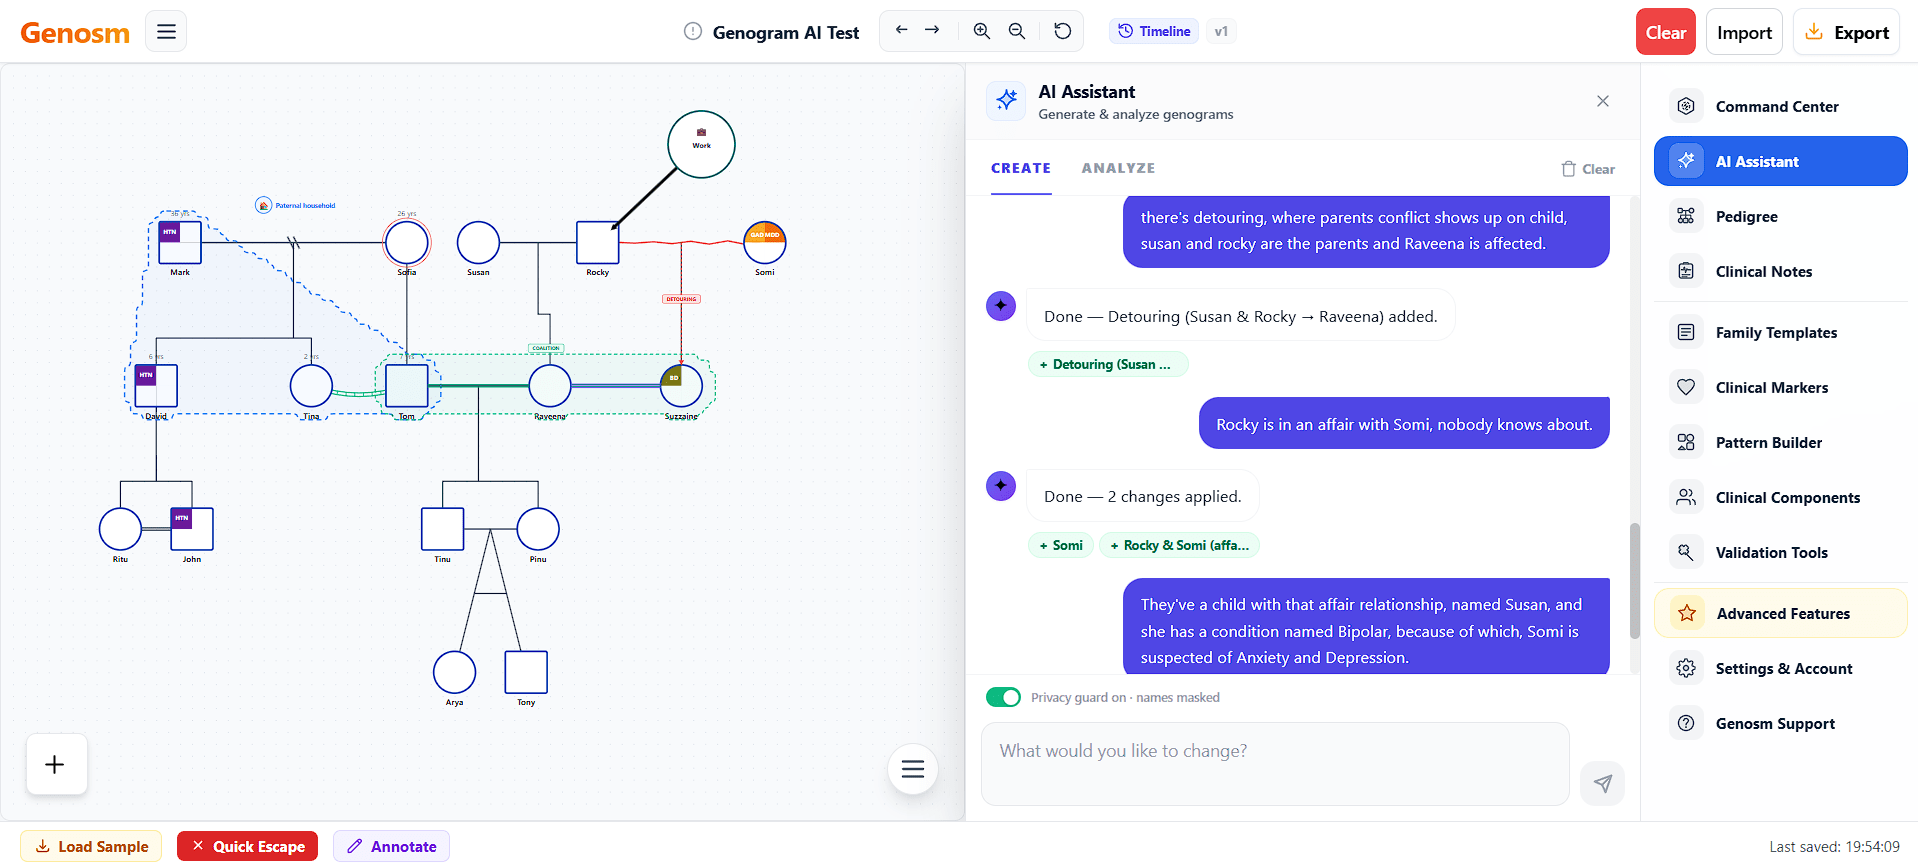The image size is (1918, 867).
Task: Open Clinical Components
Action: point(1780,497)
